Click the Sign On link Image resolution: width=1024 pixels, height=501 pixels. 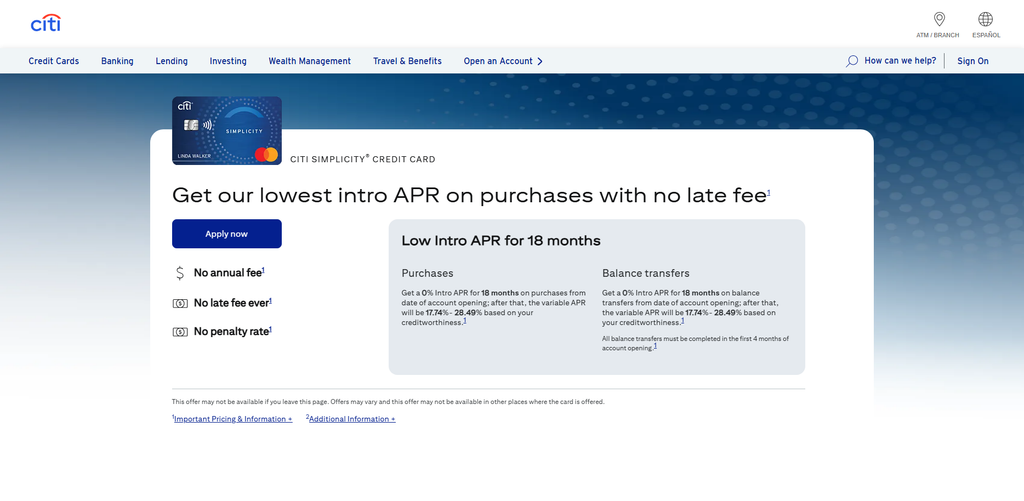pos(972,61)
